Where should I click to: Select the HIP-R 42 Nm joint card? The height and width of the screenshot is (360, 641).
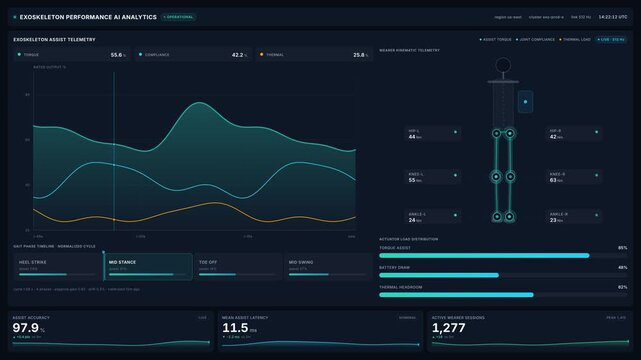[574, 134]
